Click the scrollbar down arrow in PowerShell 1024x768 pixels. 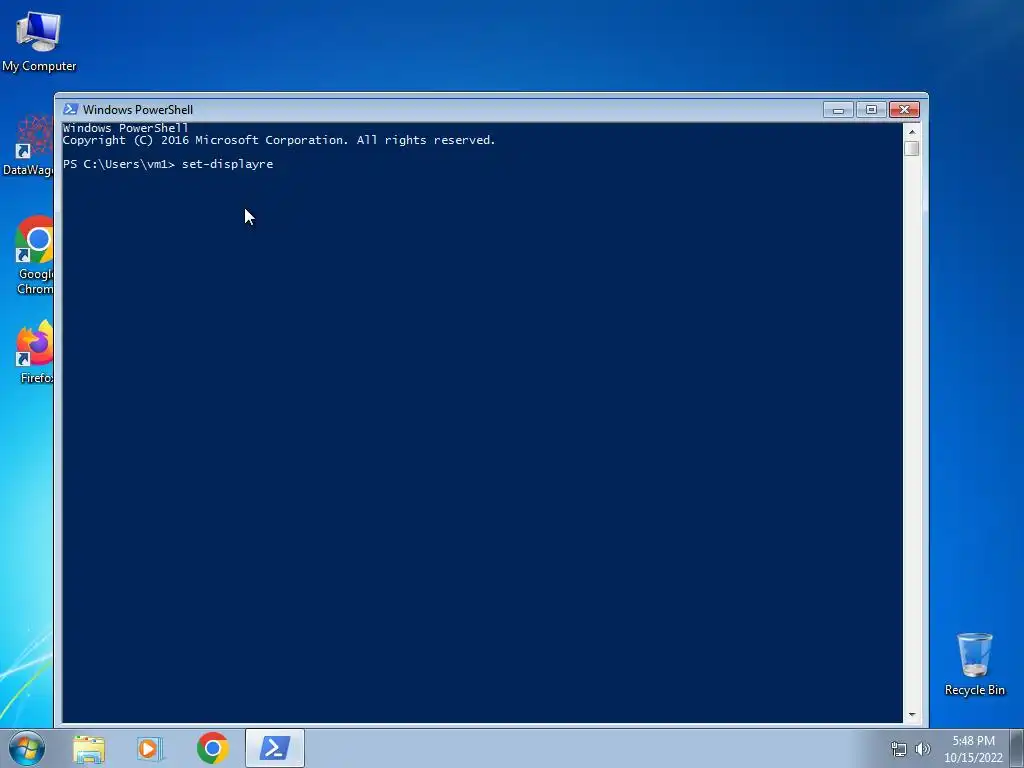coord(912,715)
